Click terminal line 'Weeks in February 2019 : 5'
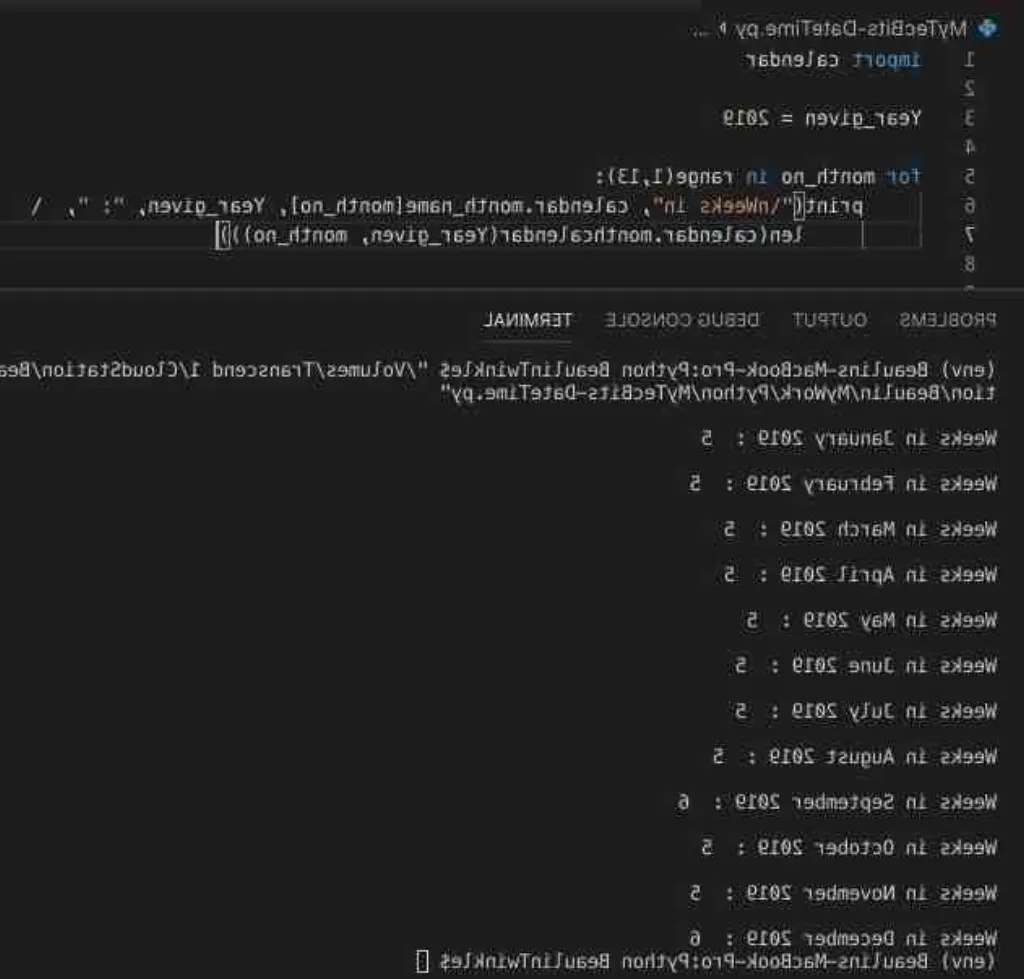The height and width of the screenshot is (979, 1024). point(842,483)
